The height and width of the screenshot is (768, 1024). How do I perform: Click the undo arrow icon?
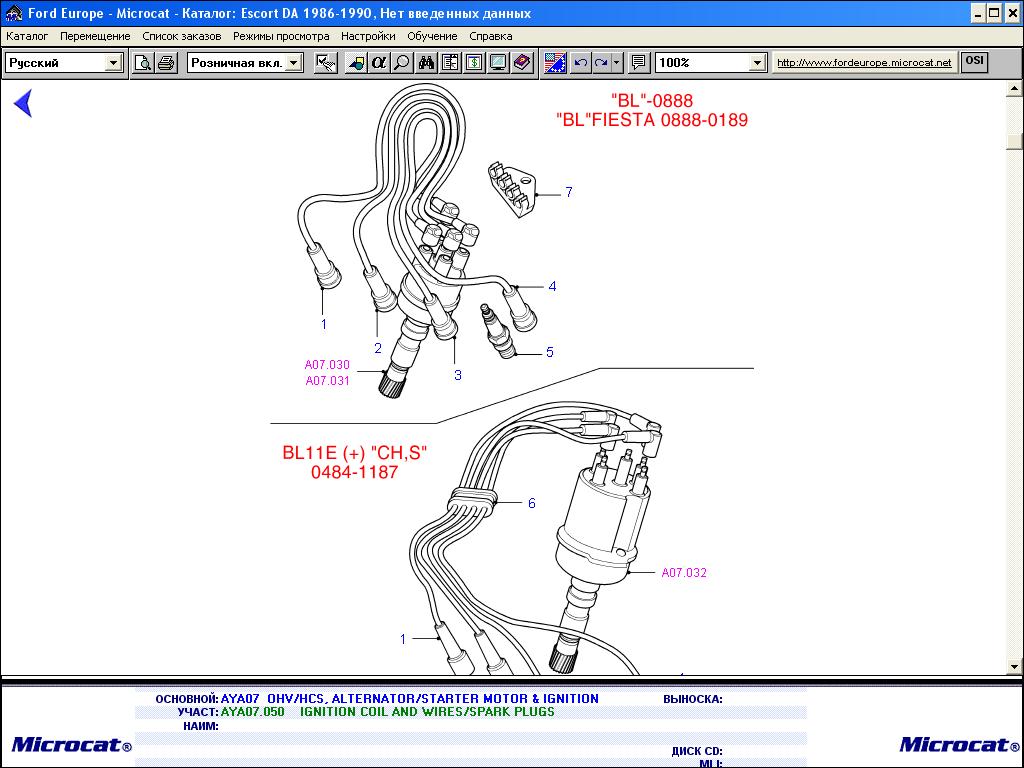(581, 63)
